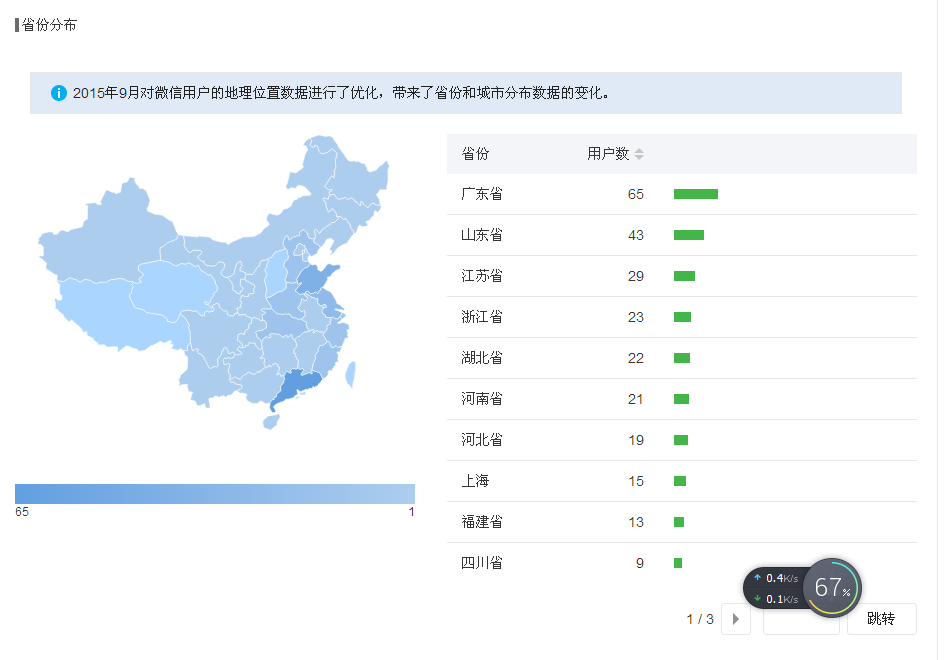Click the 跳转 button
The height and width of the screenshot is (660, 946).
pos(881,619)
